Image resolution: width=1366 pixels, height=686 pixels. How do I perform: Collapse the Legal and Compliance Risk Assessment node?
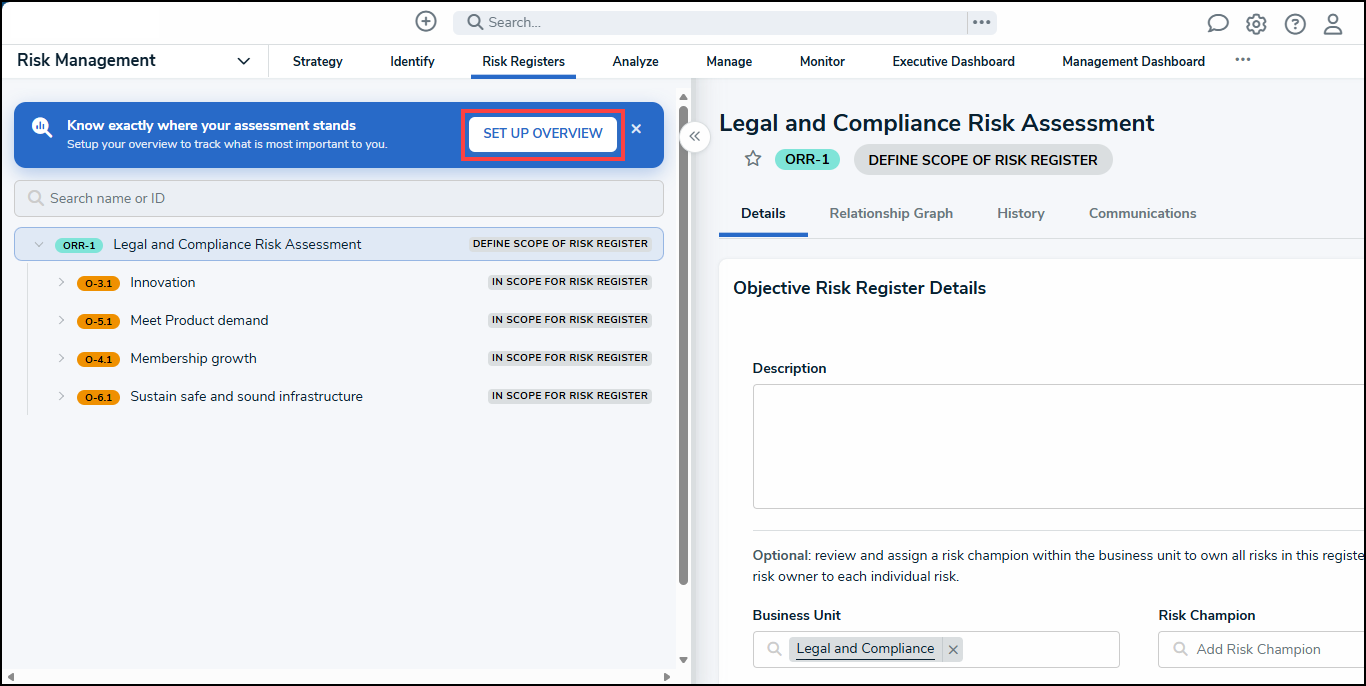(x=39, y=244)
